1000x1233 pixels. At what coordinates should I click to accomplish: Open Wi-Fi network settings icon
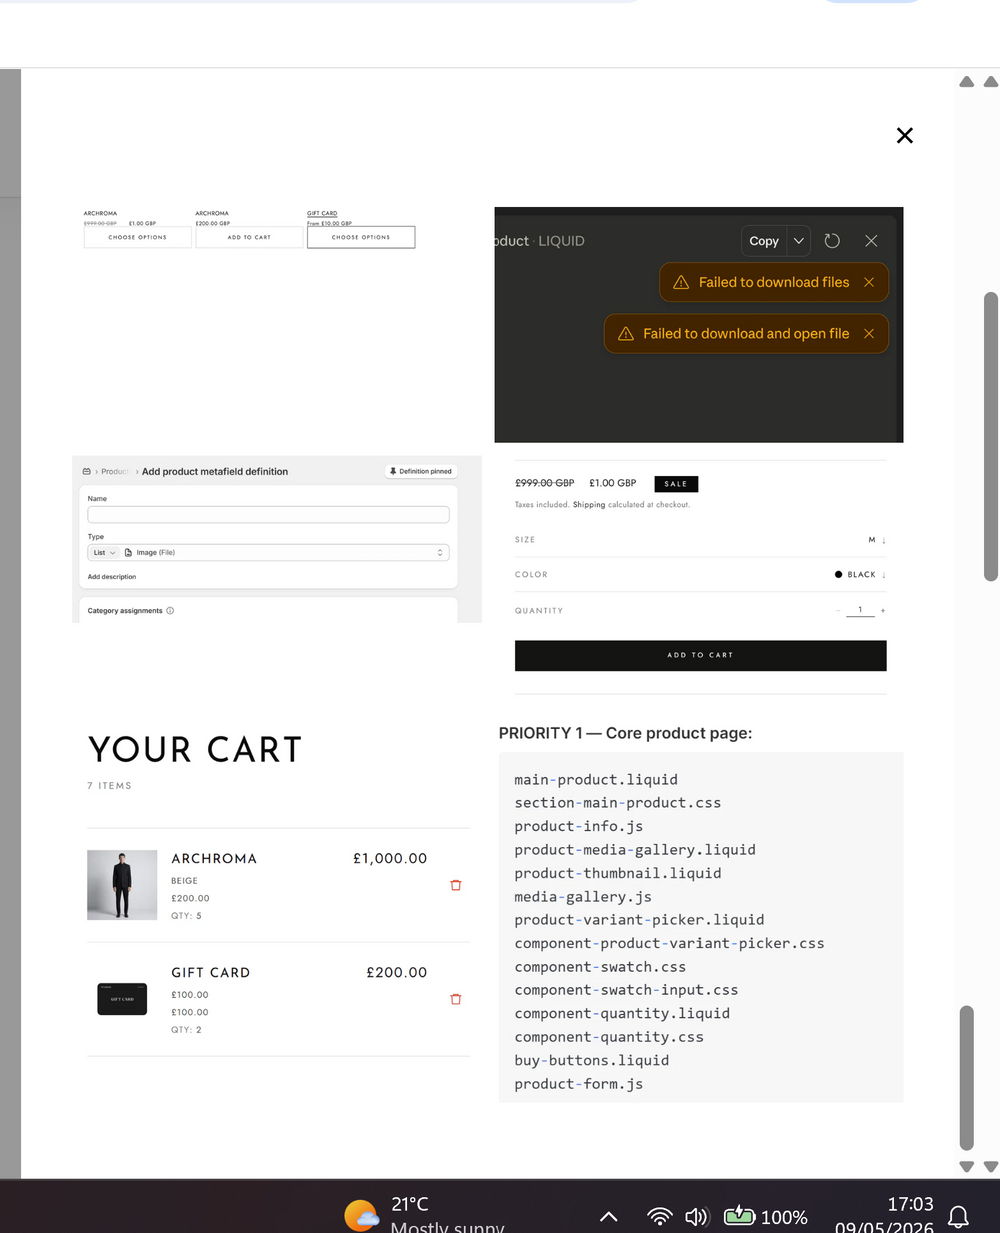tap(660, 1217)
